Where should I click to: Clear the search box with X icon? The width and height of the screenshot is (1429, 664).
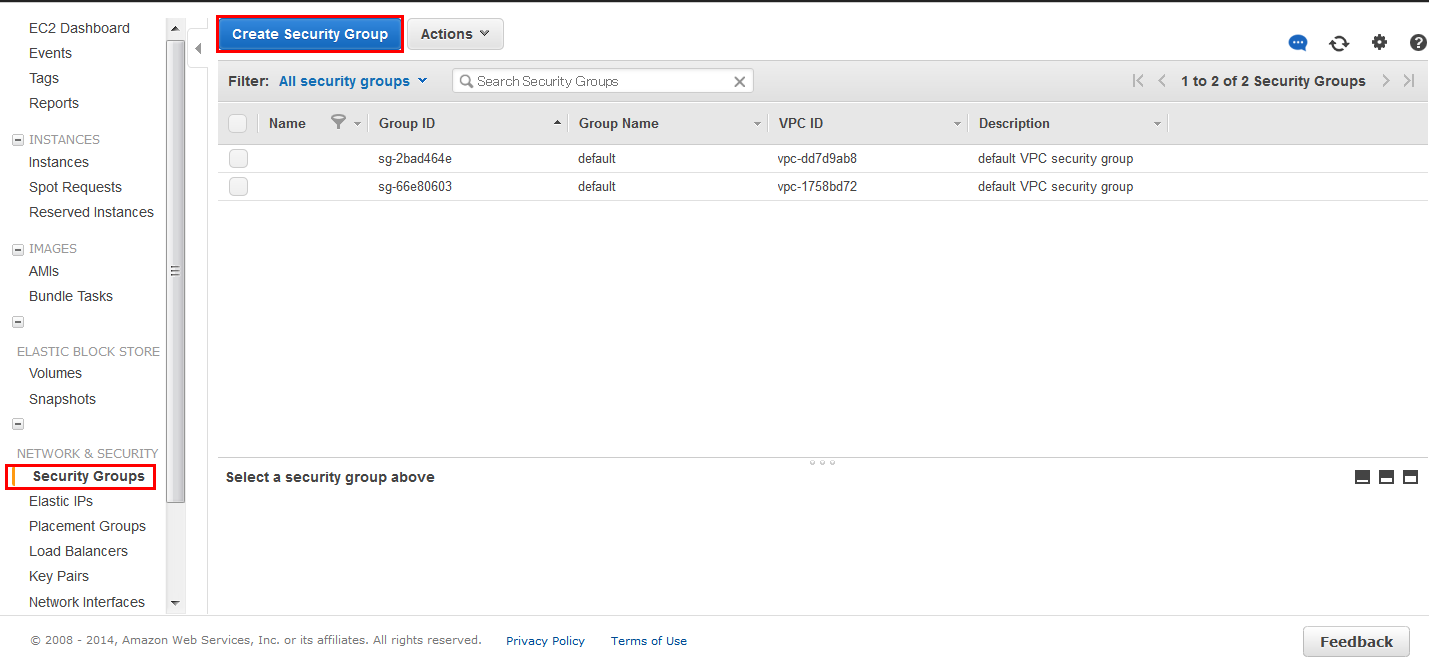(740, 82)
